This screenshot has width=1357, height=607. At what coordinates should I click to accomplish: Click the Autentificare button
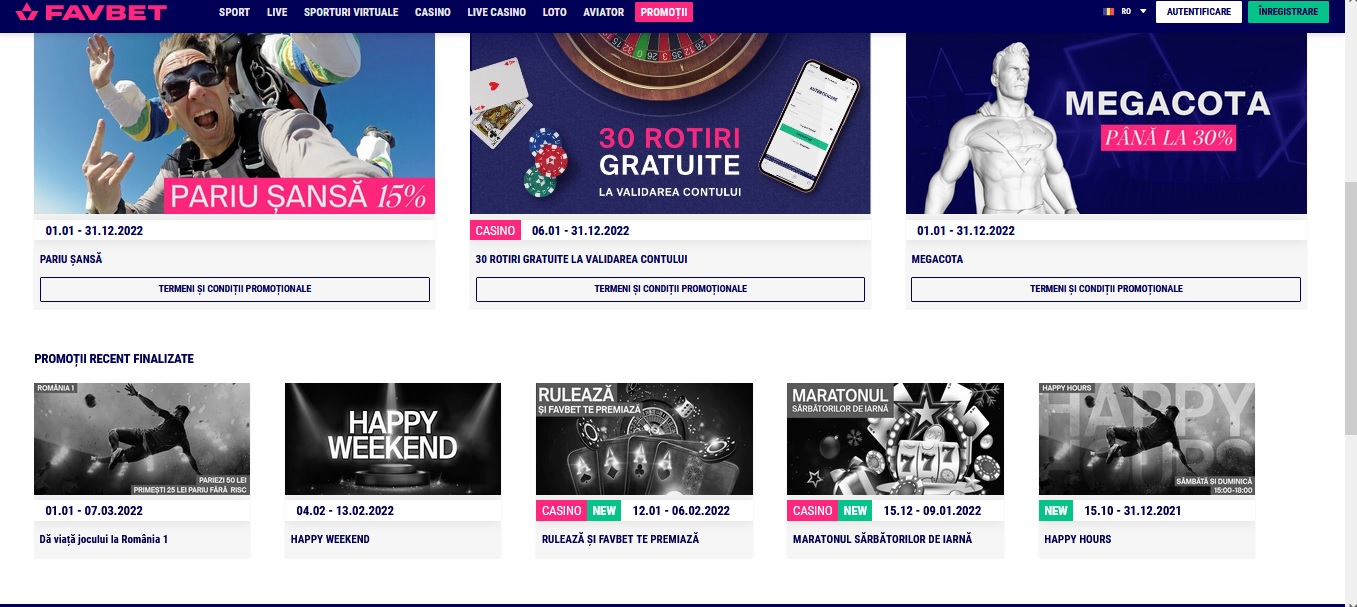pos(1199,12)
